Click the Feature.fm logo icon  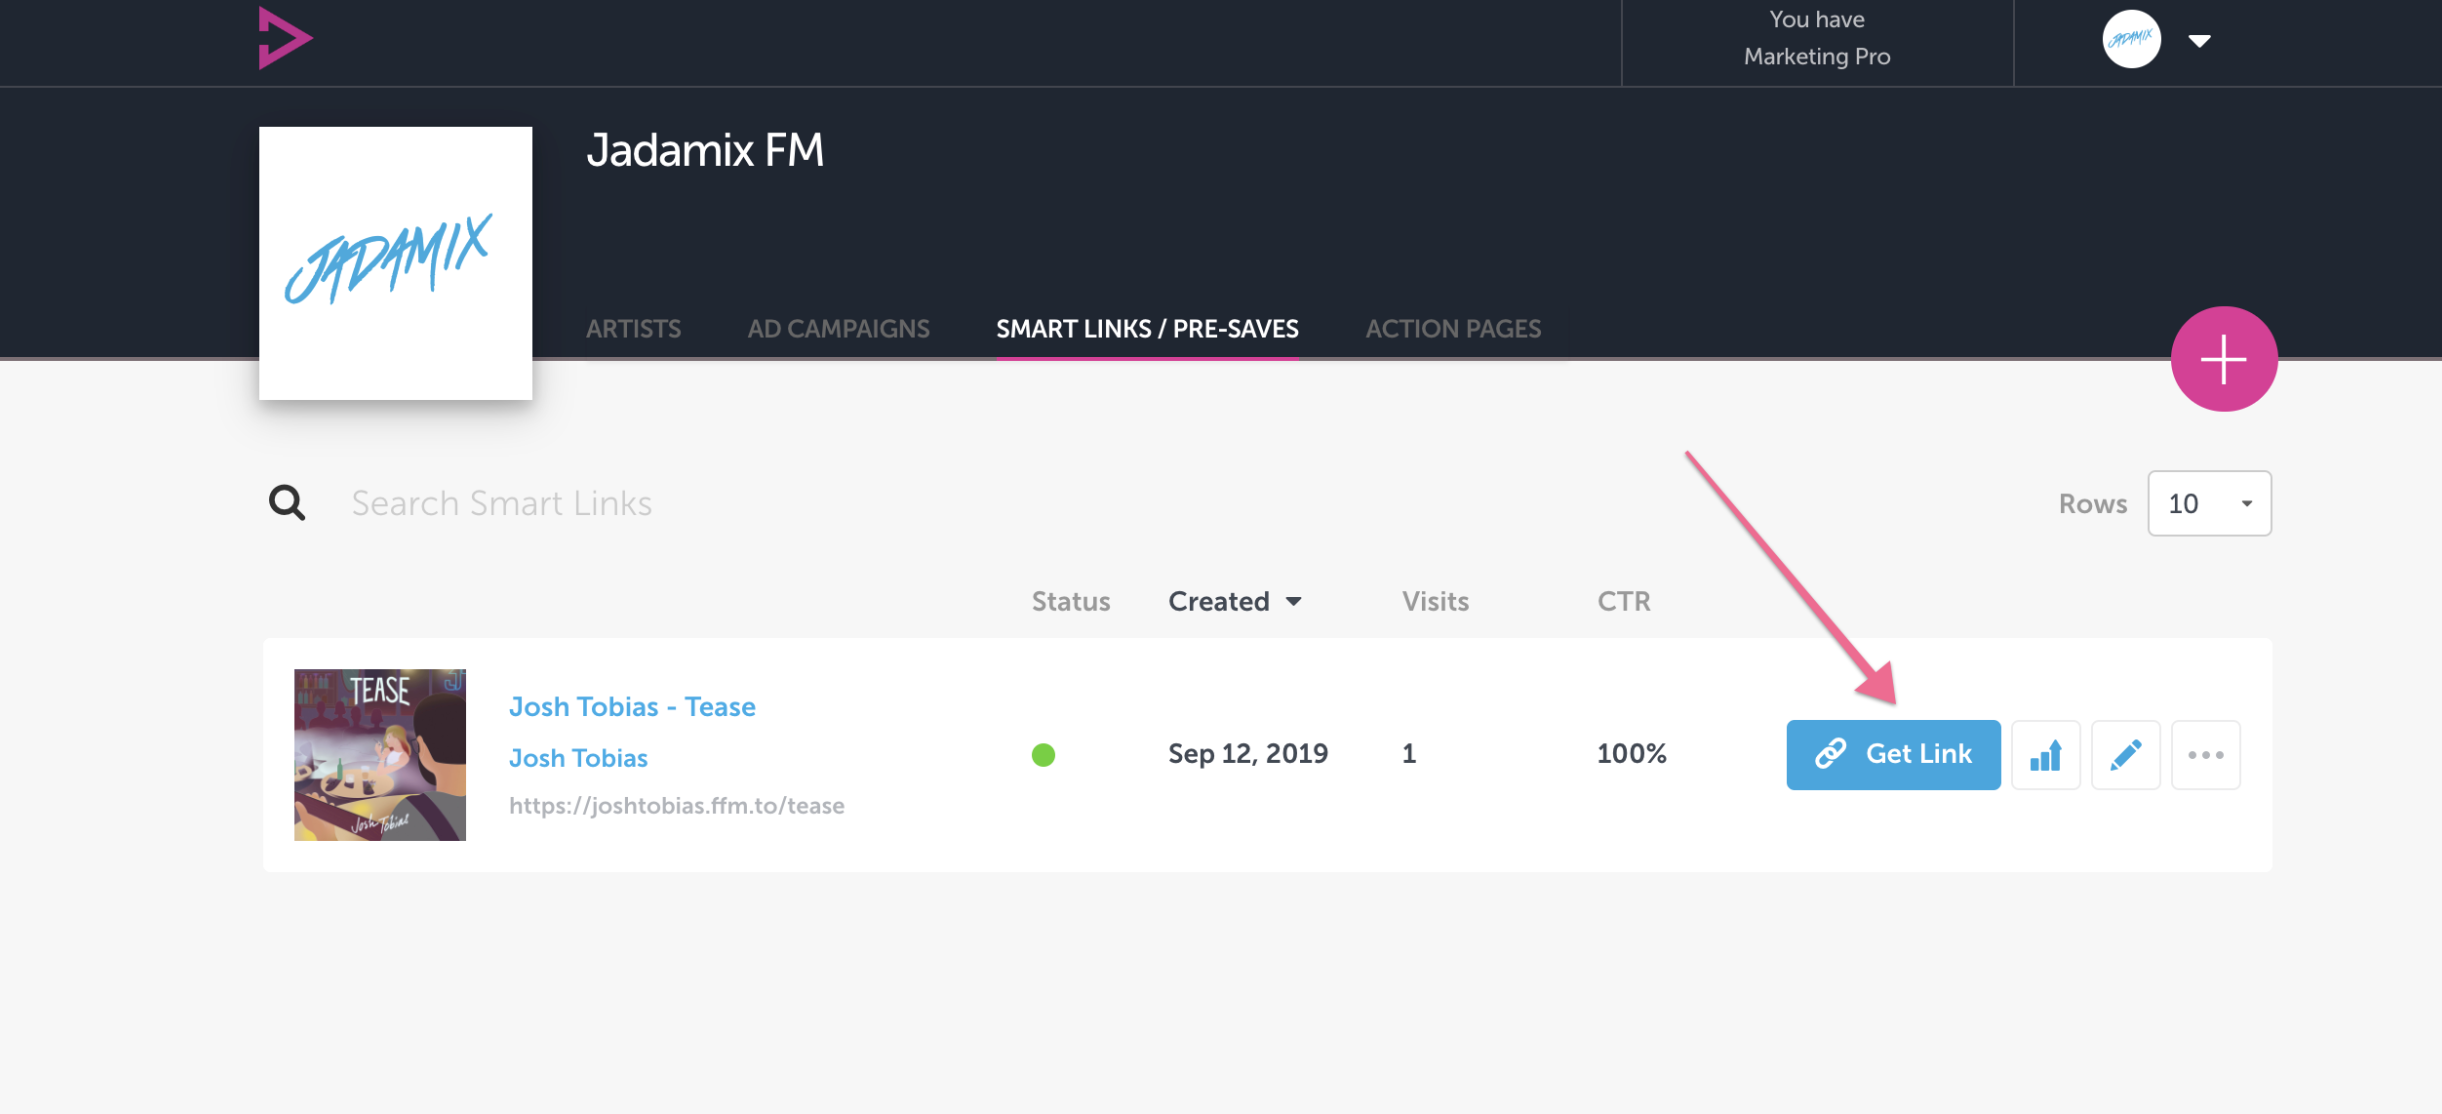click(x=285, y=38)
